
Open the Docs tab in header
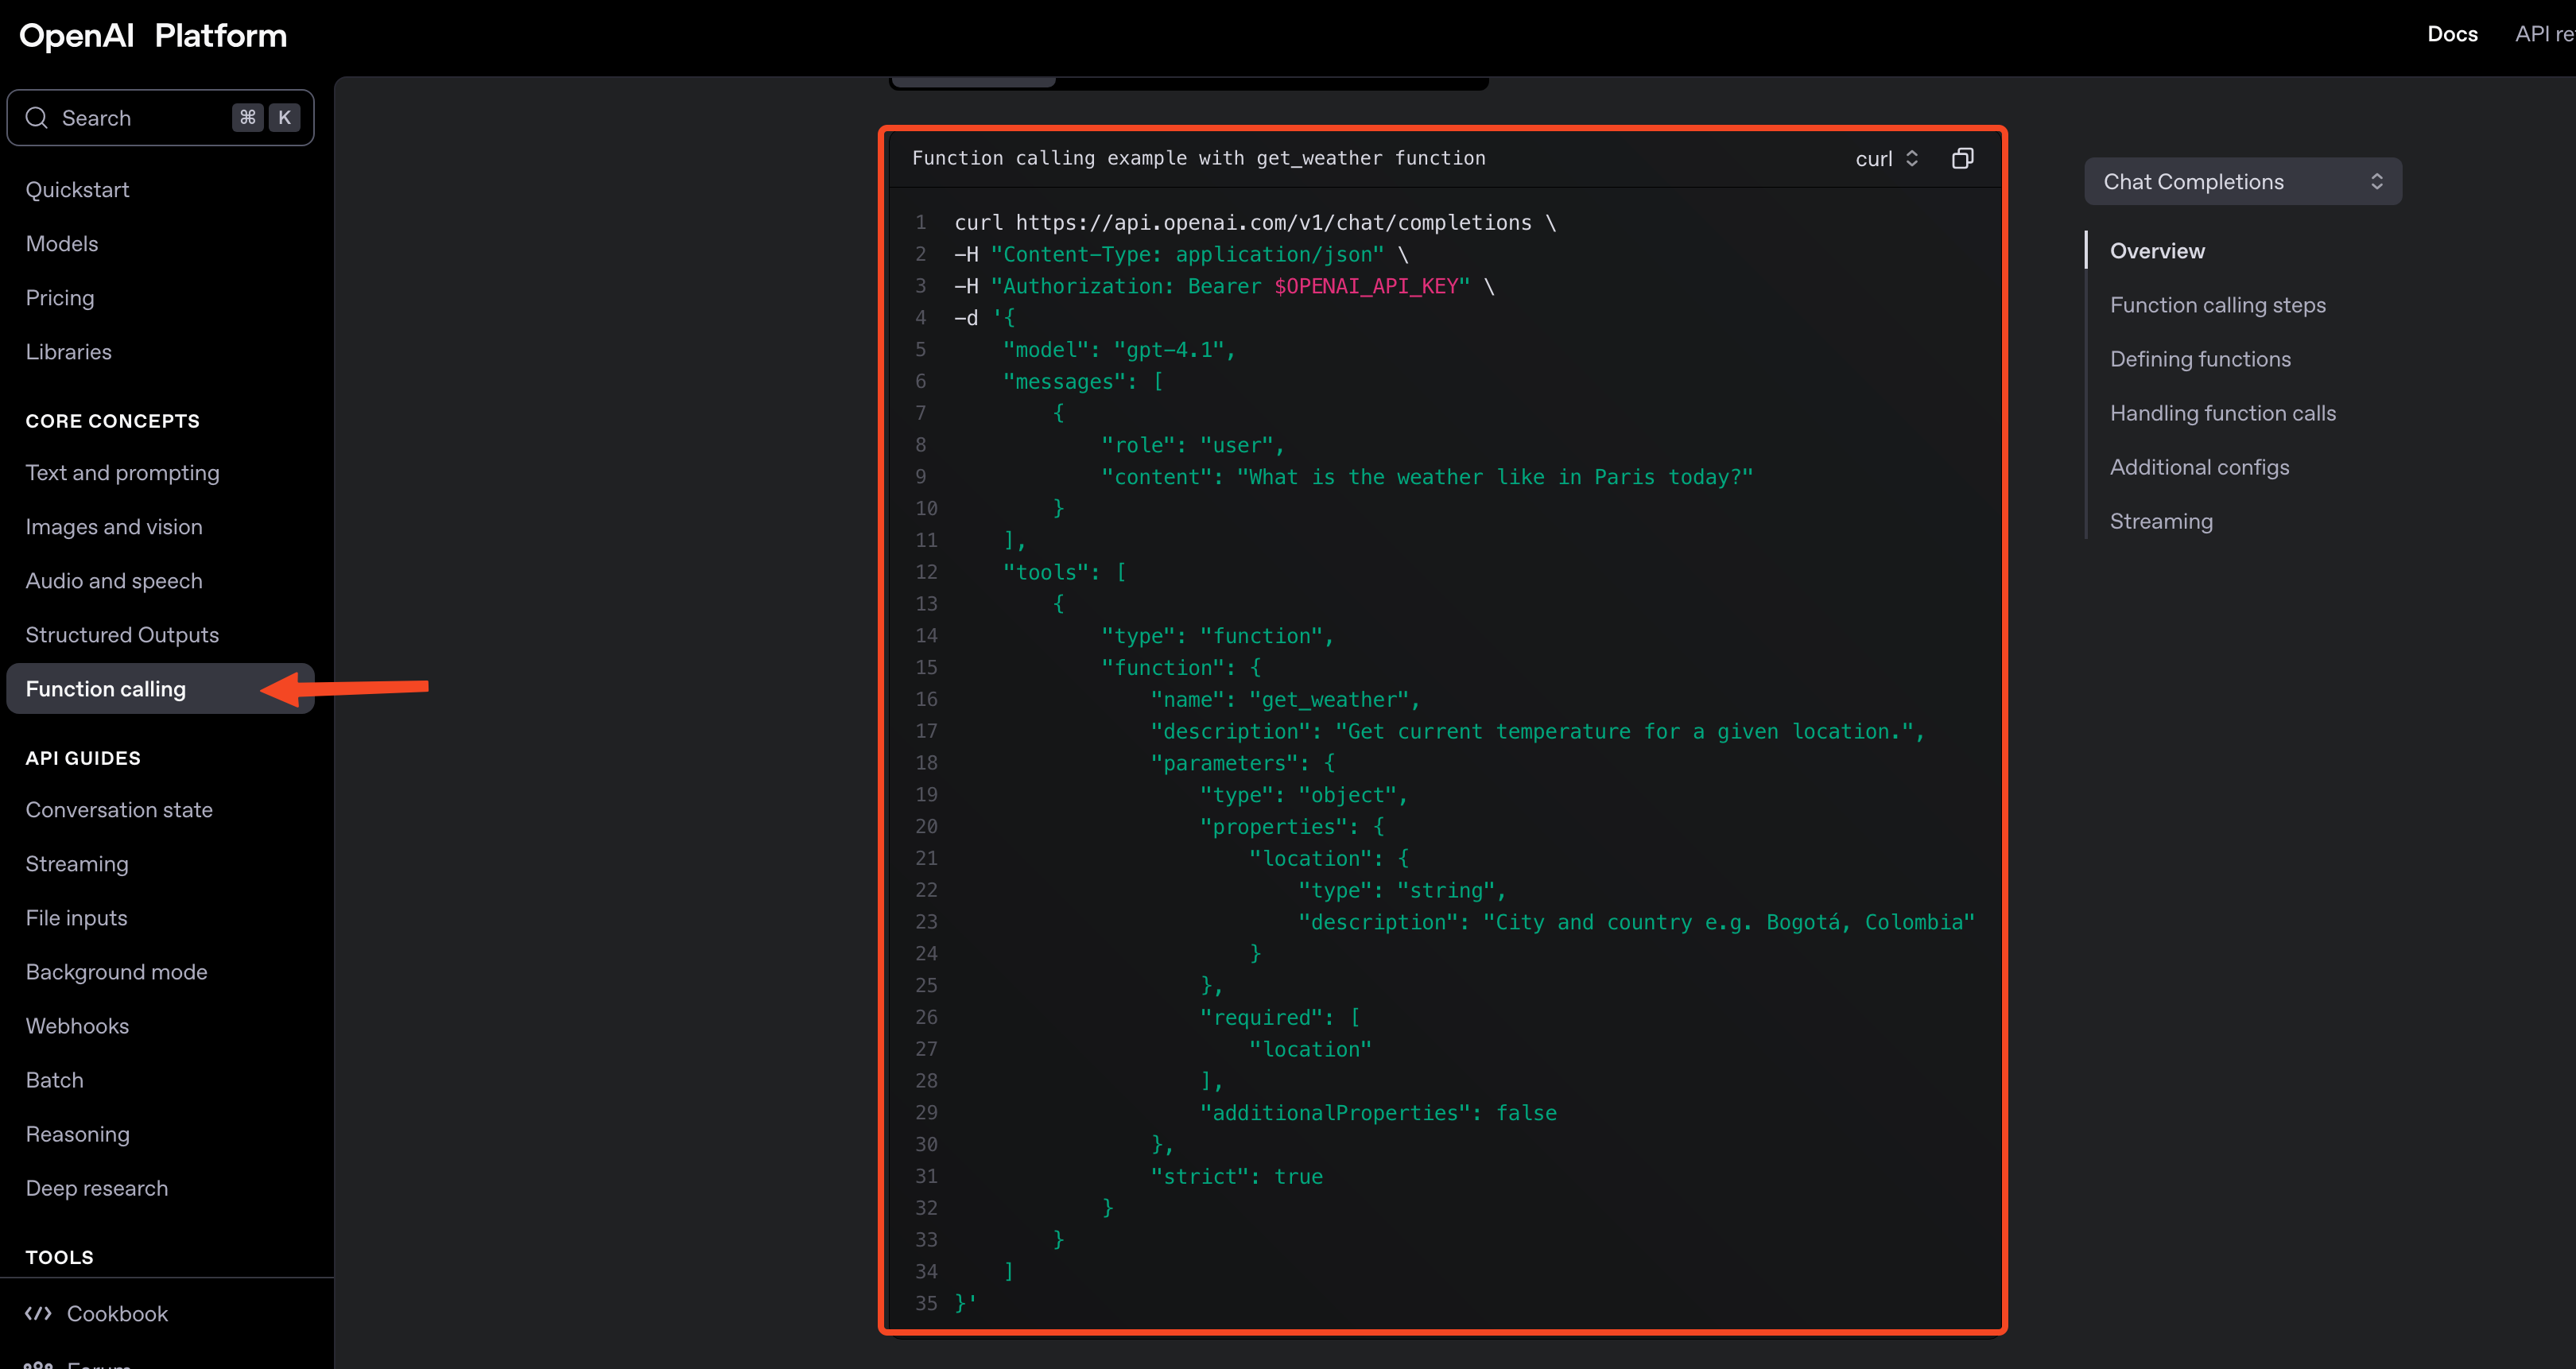point(2452,34)
